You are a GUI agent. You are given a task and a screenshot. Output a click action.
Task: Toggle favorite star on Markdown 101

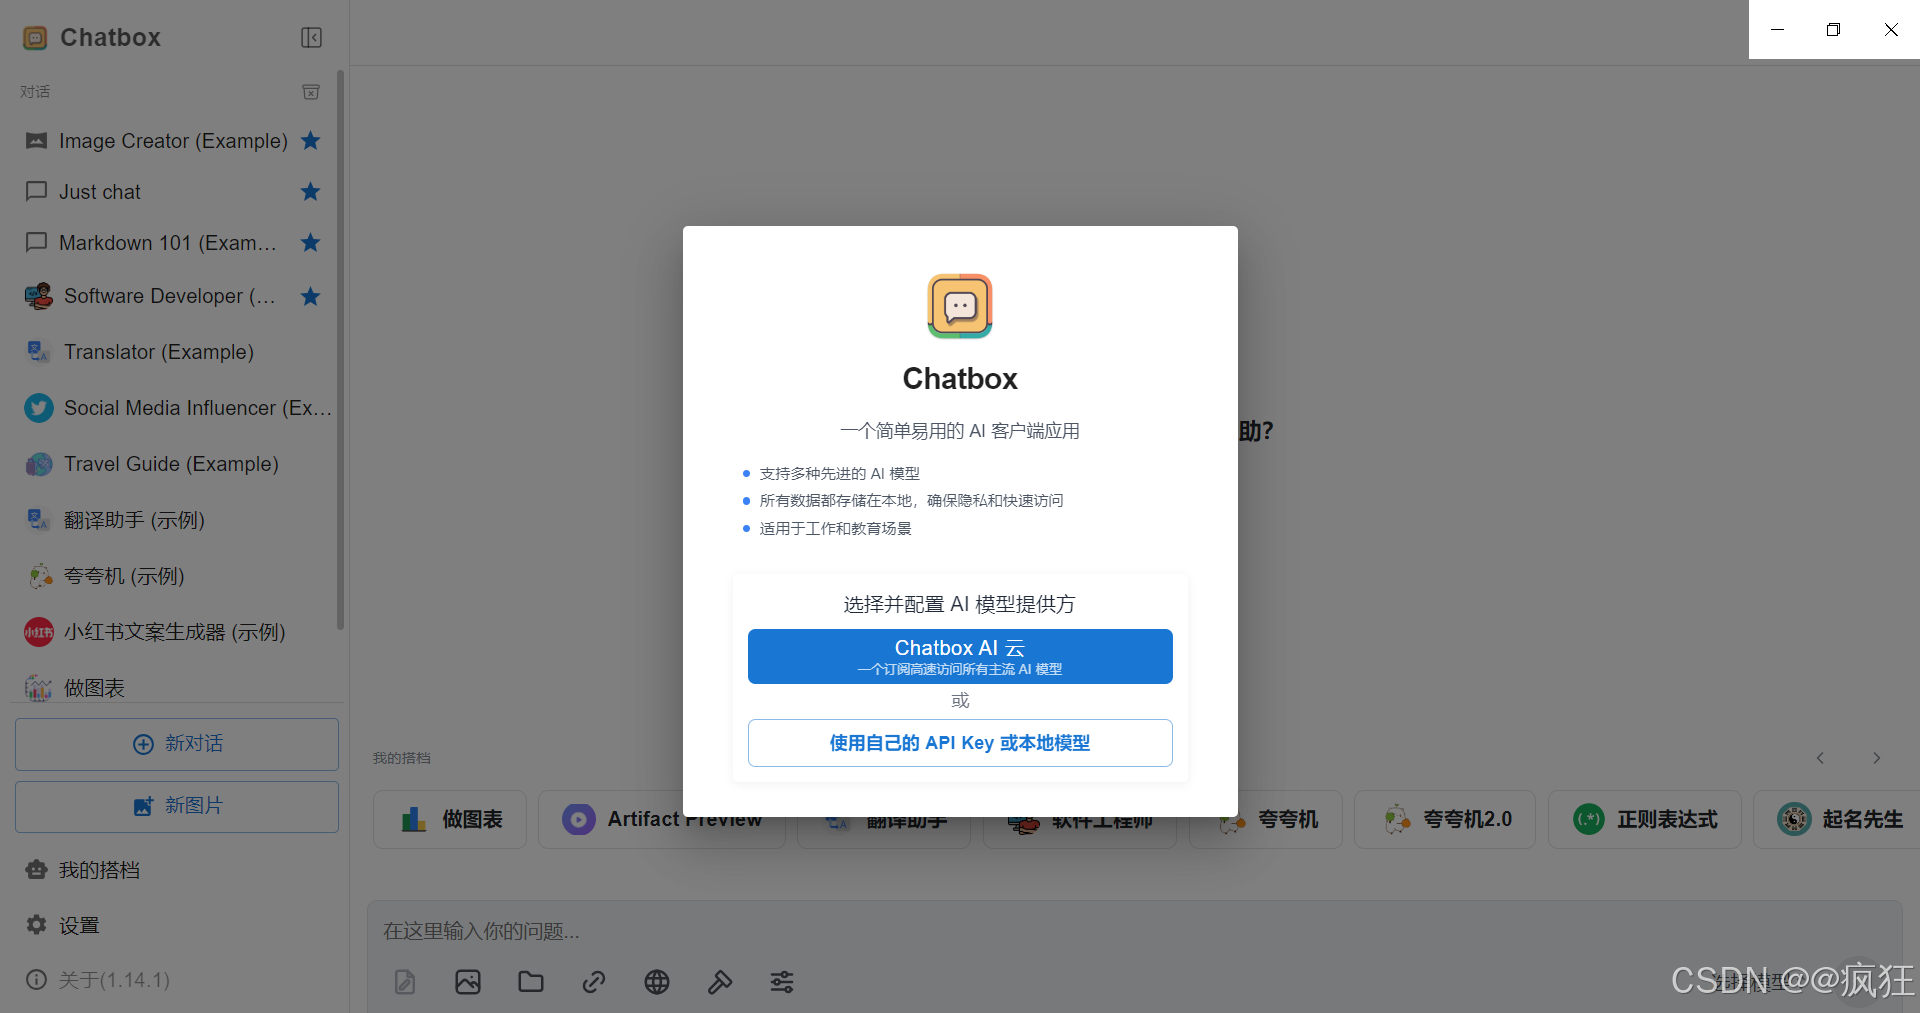pyautogui.click(x=310, y=243)
